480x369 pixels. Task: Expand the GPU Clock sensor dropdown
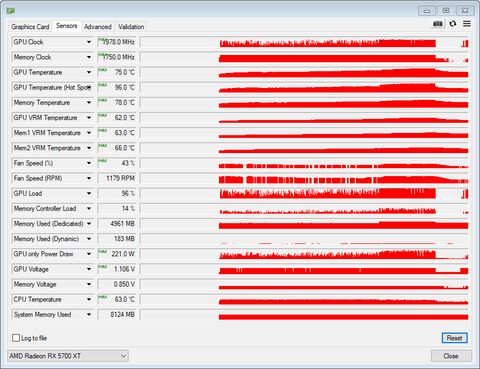pyautogui.click(x=89, y=42)
